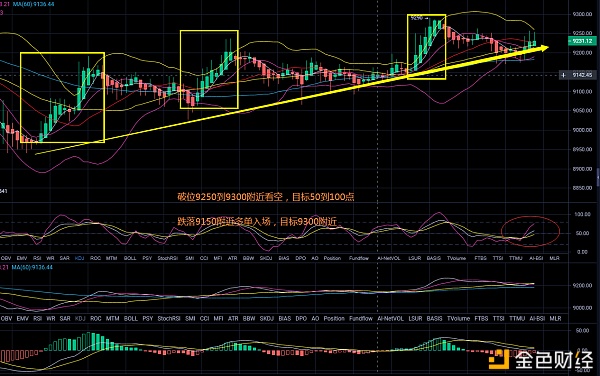The height and width of the screenshot is (376, 600).
Task: Select EMV in the indicator row under the KDJ panel
Action: 22,258
